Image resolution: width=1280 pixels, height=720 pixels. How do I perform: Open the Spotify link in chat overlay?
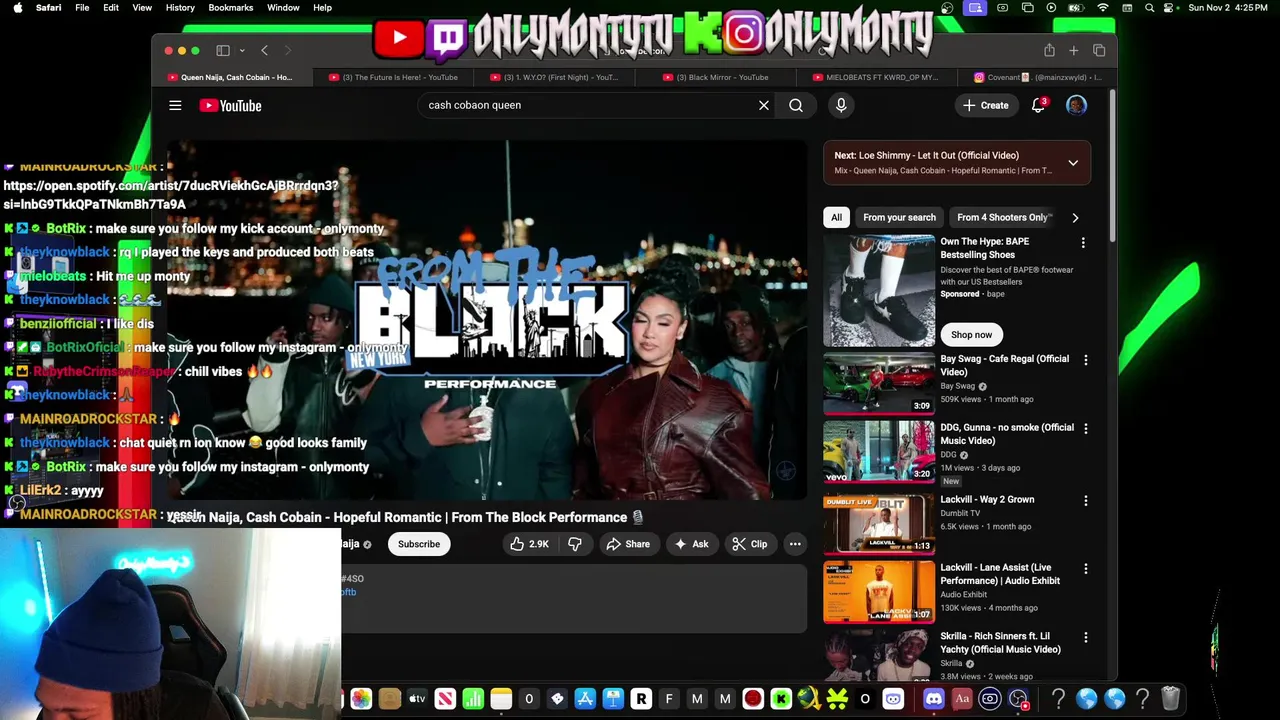pyautogui.click(x=171, y=195)
